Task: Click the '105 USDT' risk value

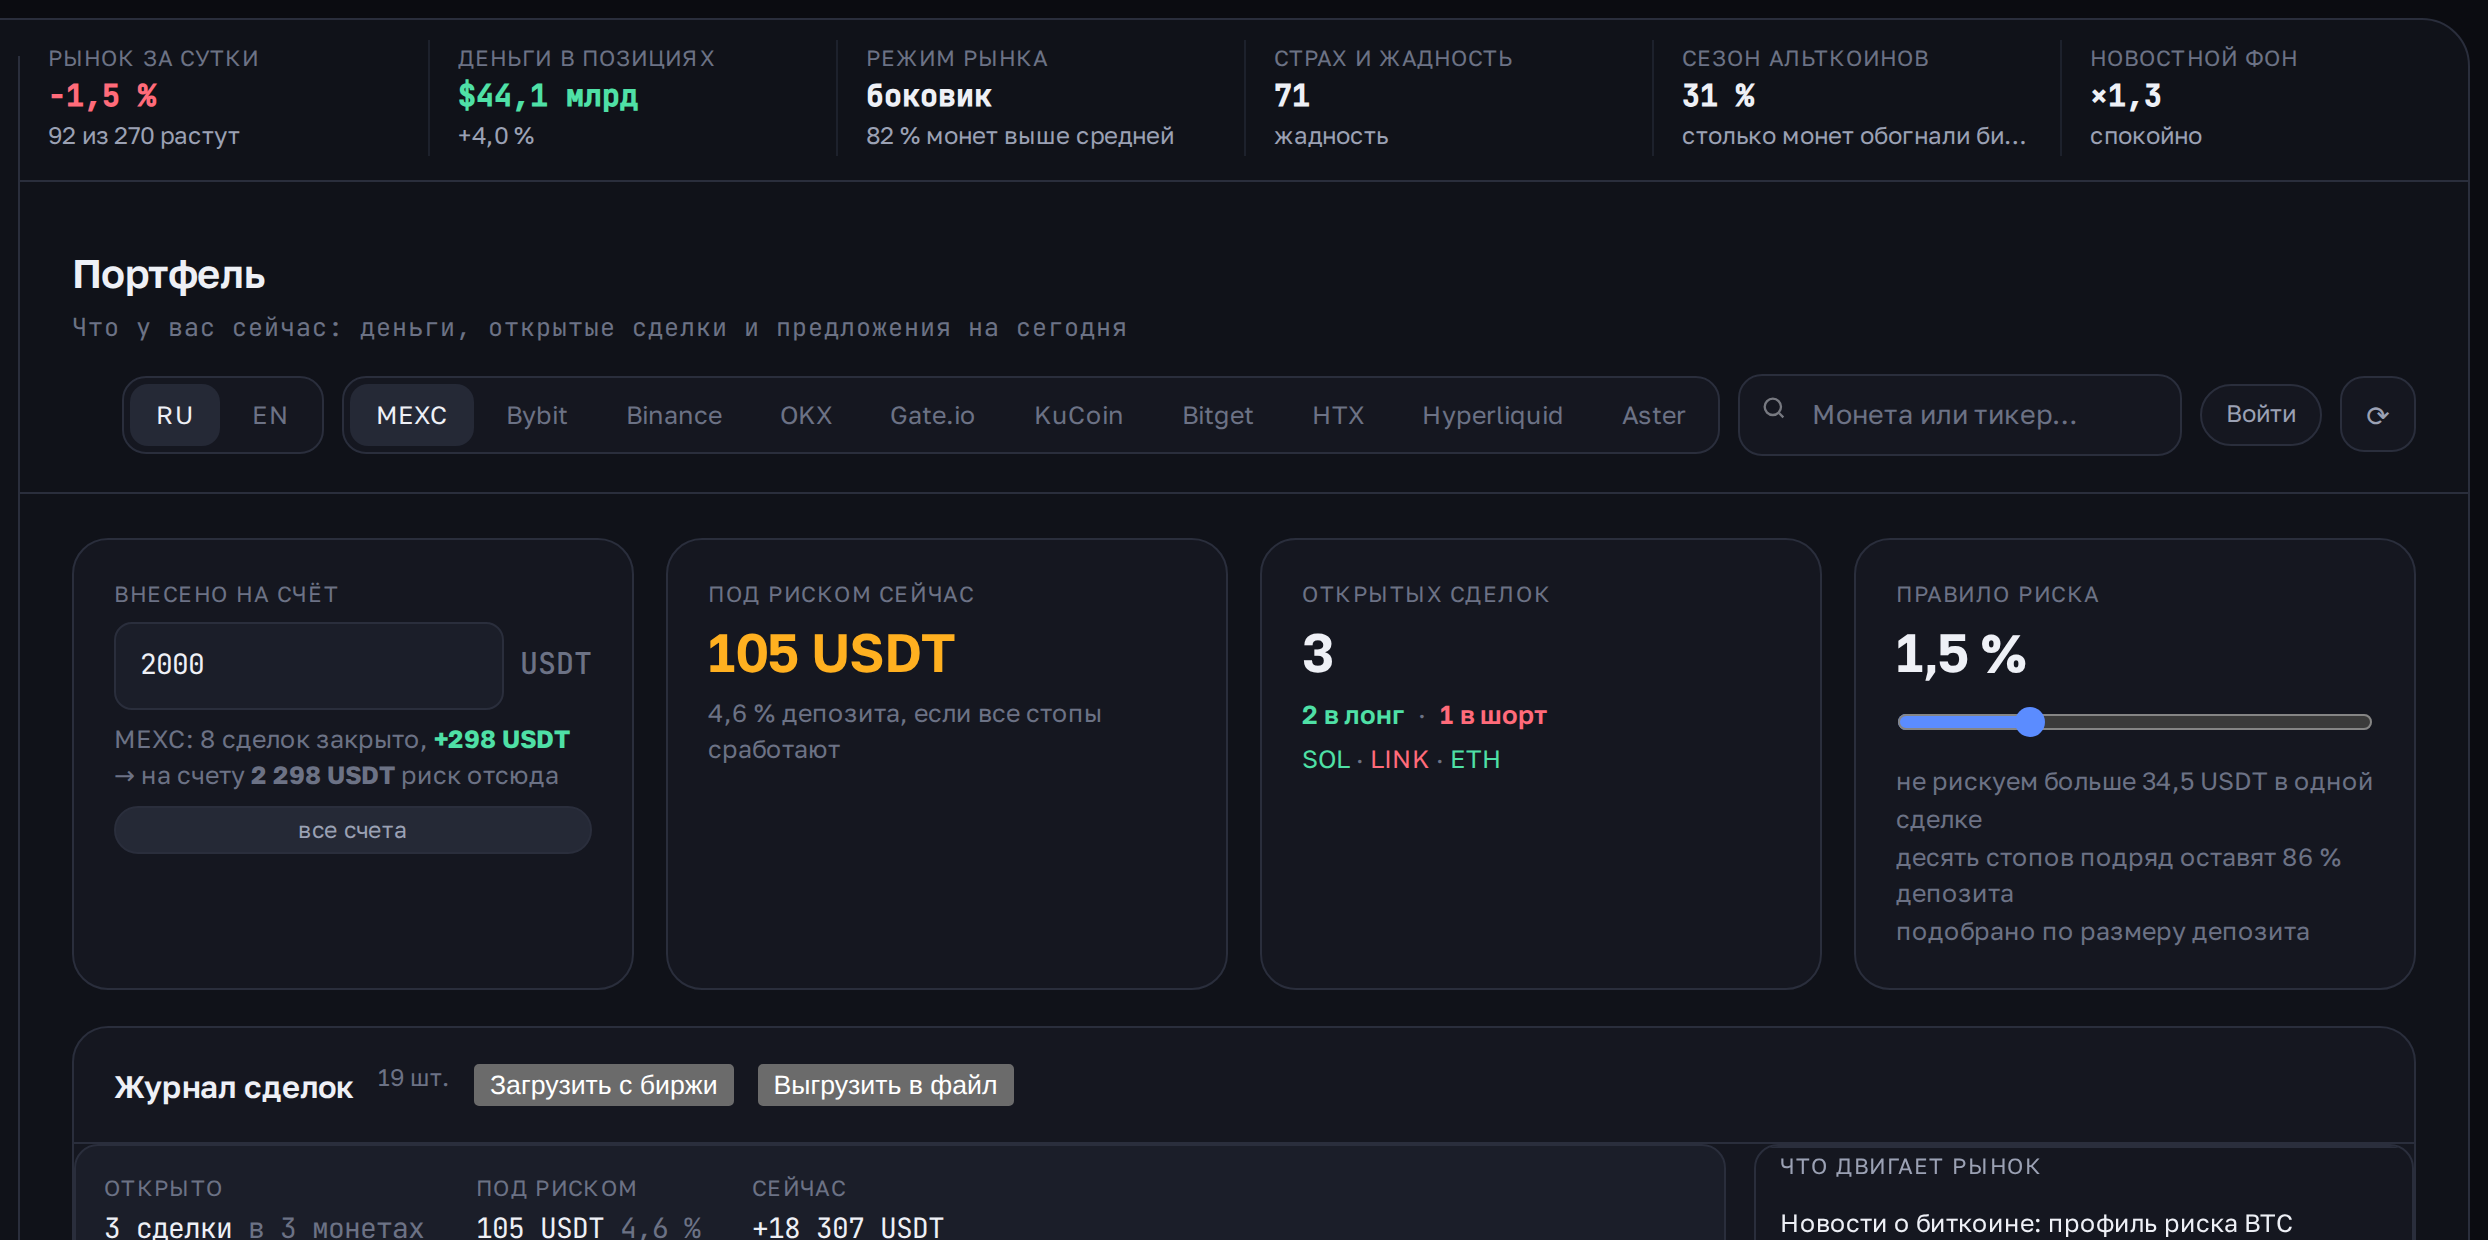Action: (831, 654)
